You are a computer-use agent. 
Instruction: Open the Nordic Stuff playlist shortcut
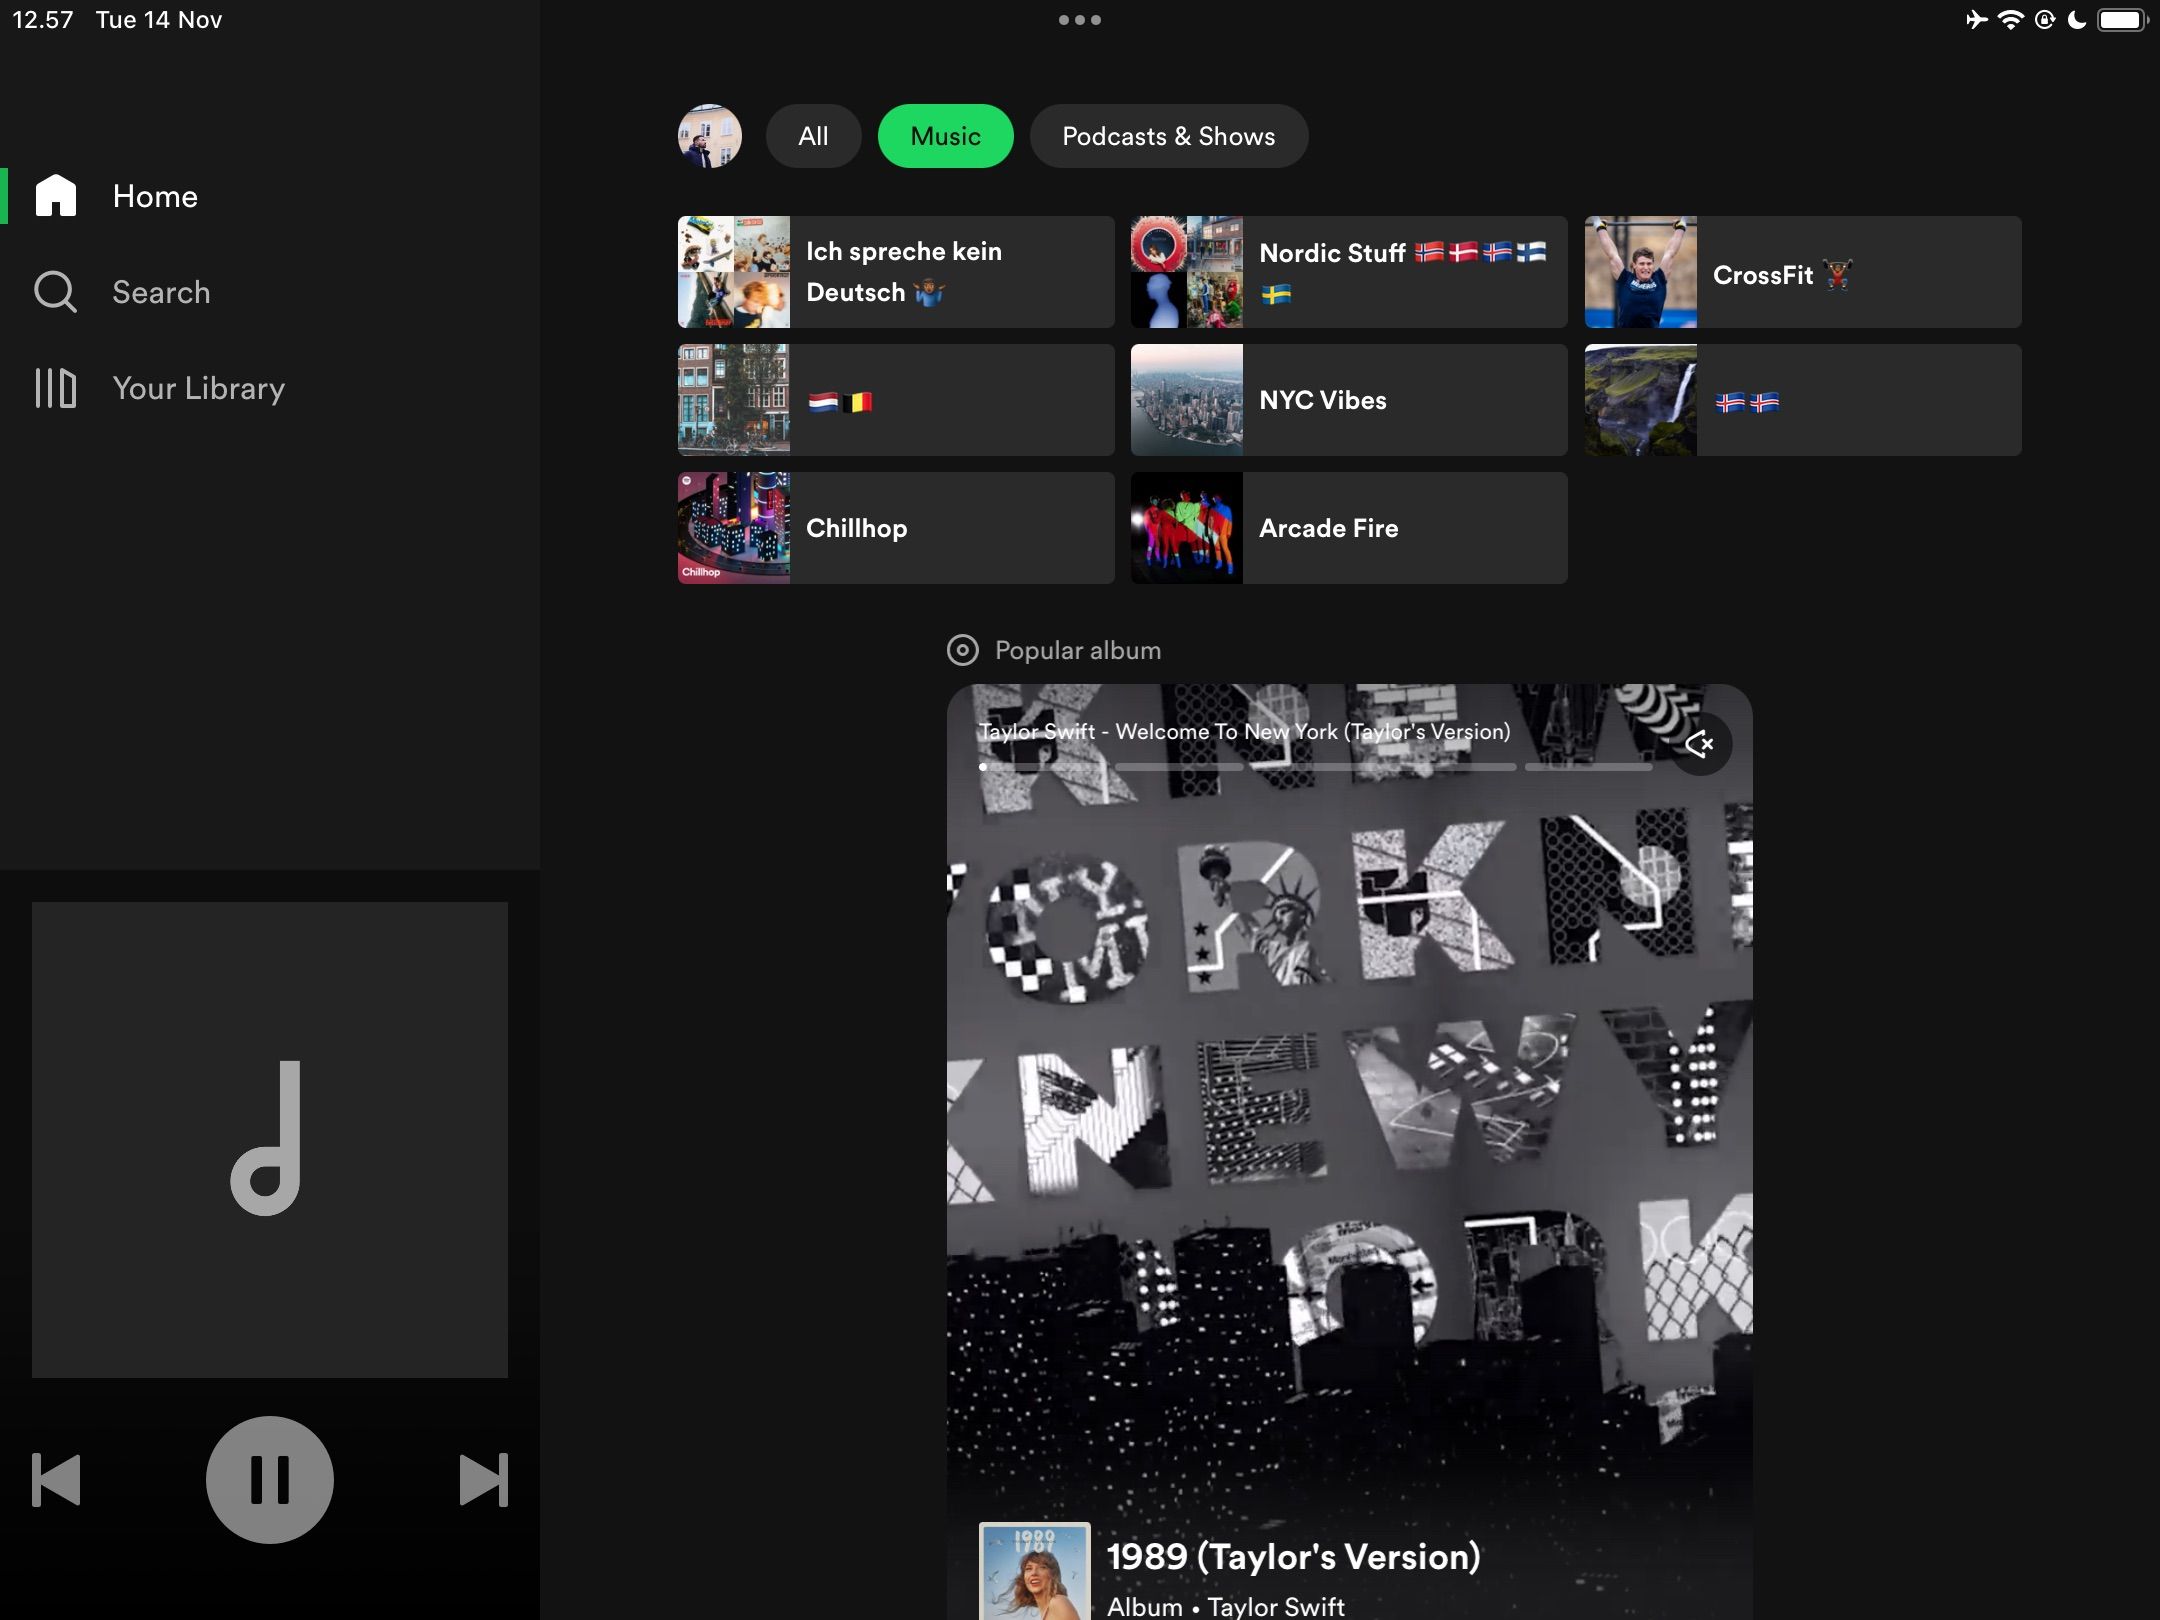(x=1348, y=272)
